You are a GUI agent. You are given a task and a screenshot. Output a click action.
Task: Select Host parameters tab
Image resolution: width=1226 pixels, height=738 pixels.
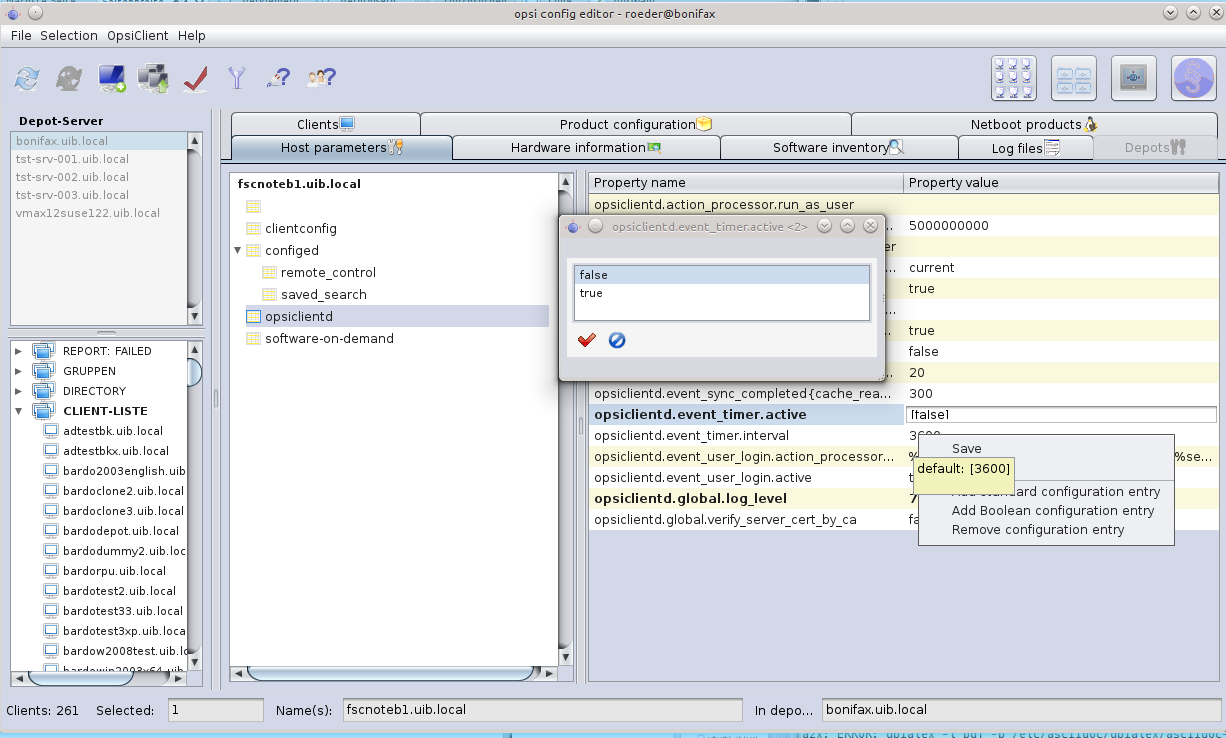pos(341,148)
